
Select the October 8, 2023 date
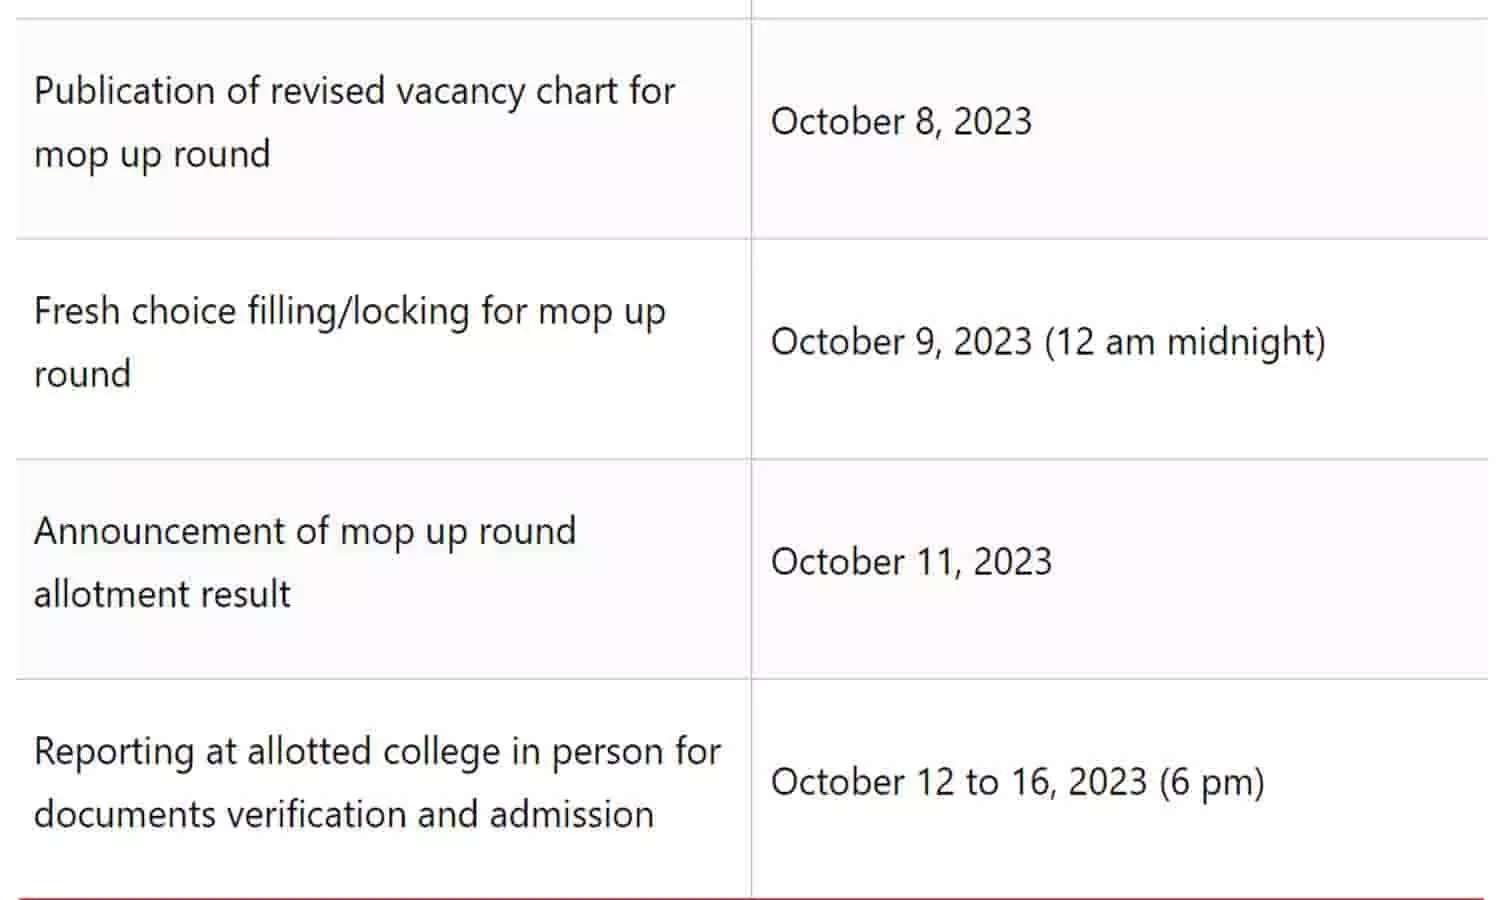(x=900, y=122)
